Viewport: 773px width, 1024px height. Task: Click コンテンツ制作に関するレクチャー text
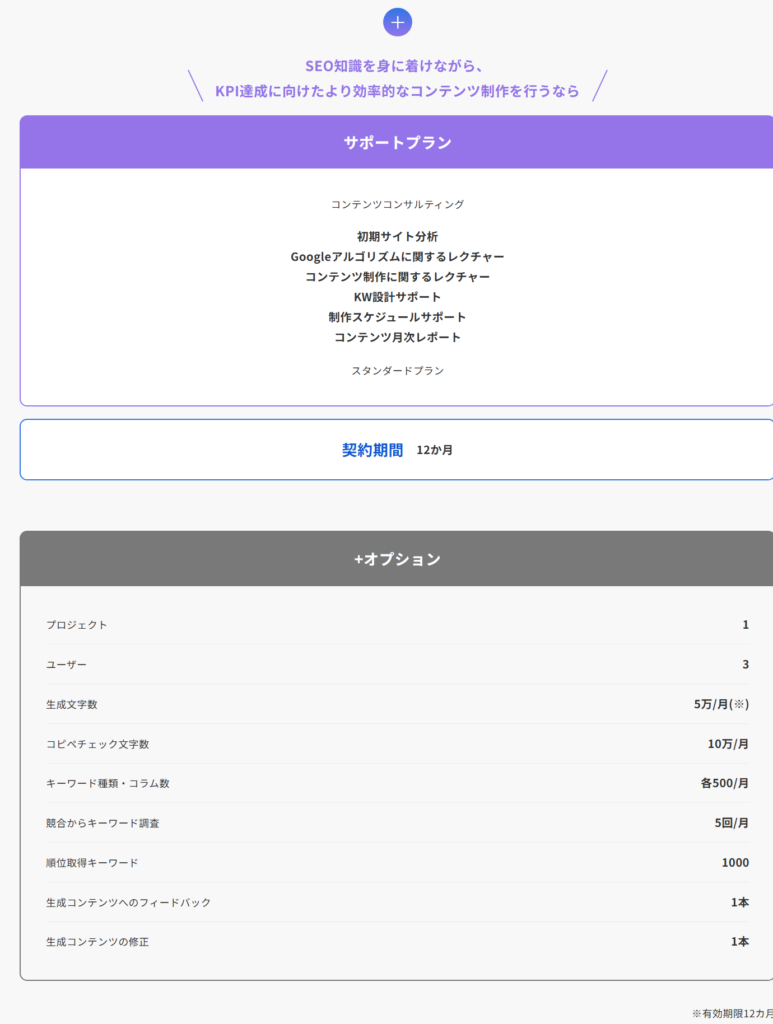pos(397,277)
